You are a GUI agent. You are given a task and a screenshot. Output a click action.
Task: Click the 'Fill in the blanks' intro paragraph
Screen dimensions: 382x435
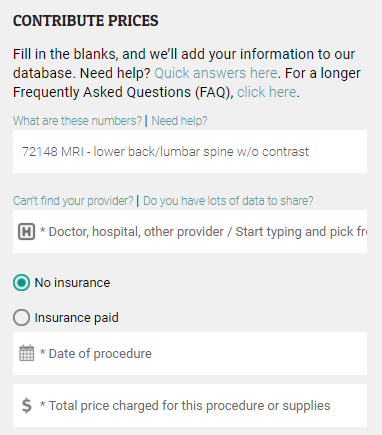(187, 73)
